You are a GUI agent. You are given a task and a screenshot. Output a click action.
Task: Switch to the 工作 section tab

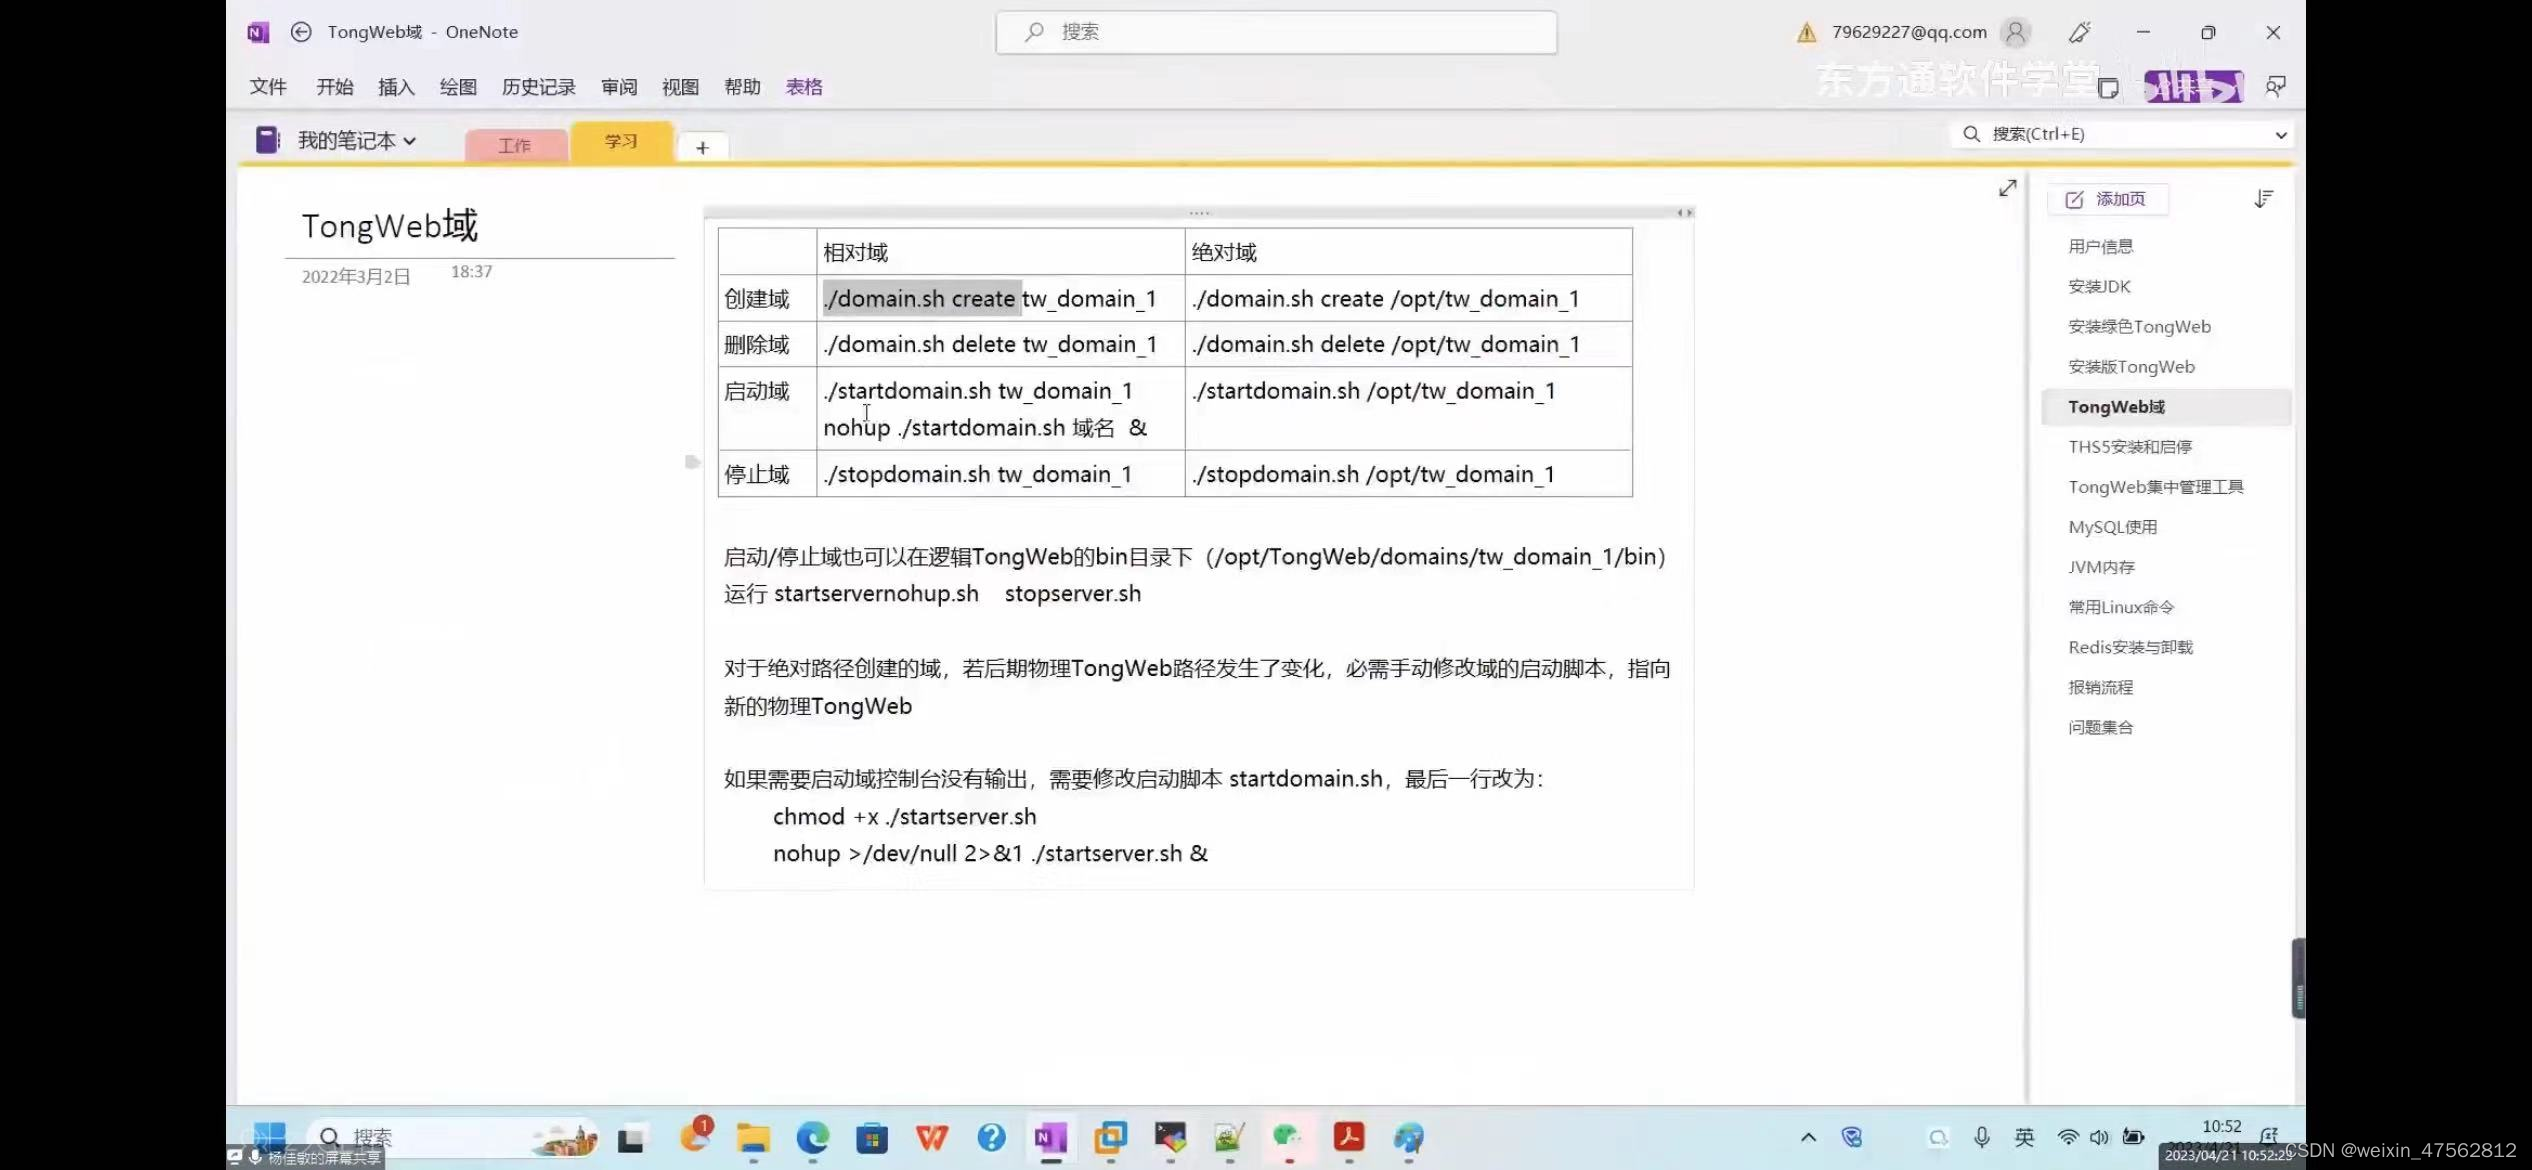click(x=515, y=145)
